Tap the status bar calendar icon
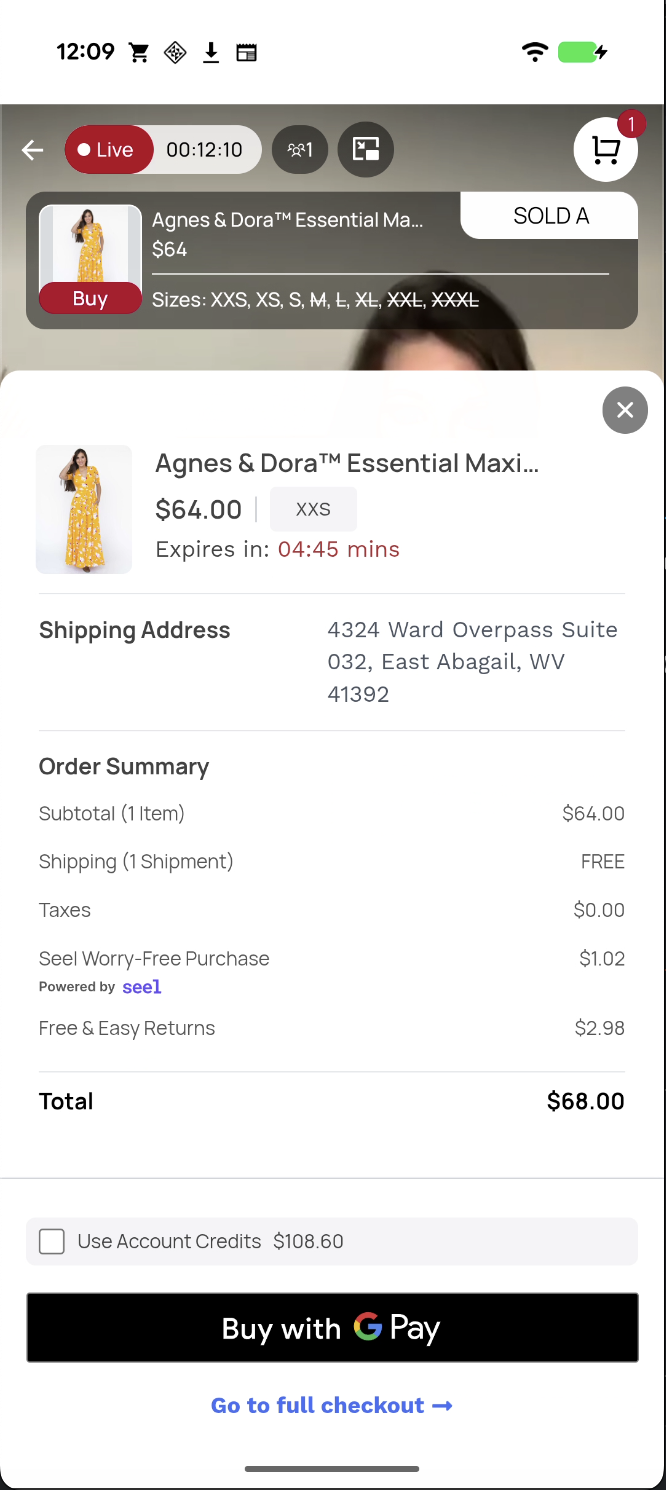Image resolution: width=666 pixels, height=1490 pixels. (246, 52)
